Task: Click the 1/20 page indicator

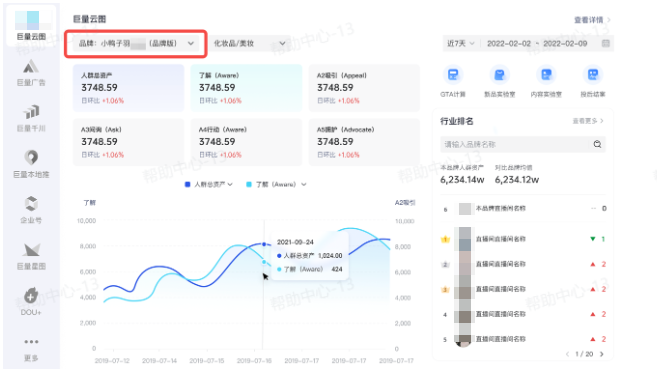Action: click(x=584, y=354)
